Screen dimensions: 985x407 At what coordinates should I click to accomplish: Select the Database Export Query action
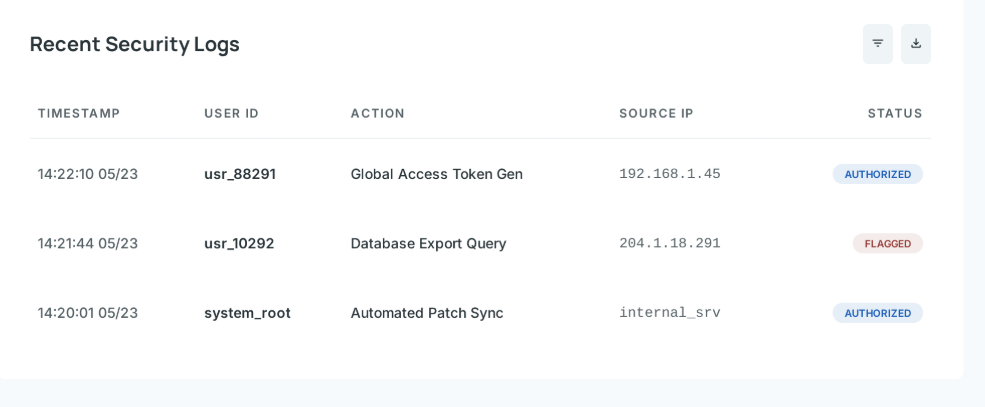click(x=428, y=243)
